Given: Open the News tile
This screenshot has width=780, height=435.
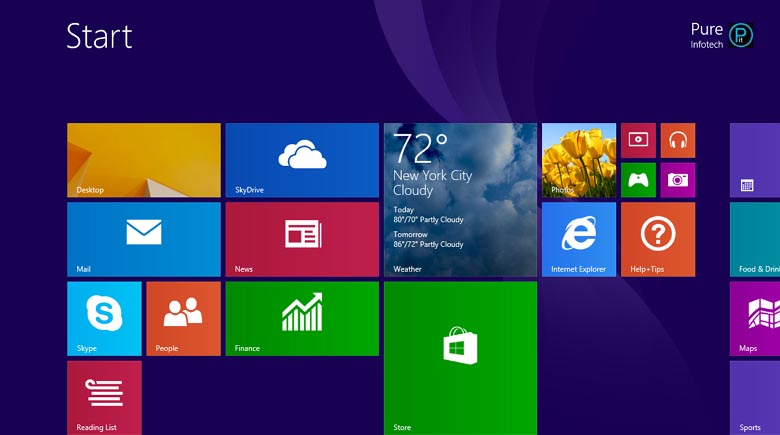Looking at the screenshot, I should [x=302, y=239].
